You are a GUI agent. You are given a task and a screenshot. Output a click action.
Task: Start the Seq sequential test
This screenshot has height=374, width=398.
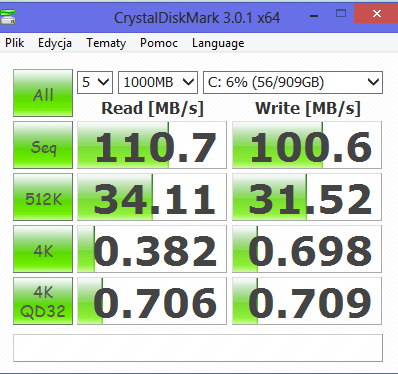43,145
